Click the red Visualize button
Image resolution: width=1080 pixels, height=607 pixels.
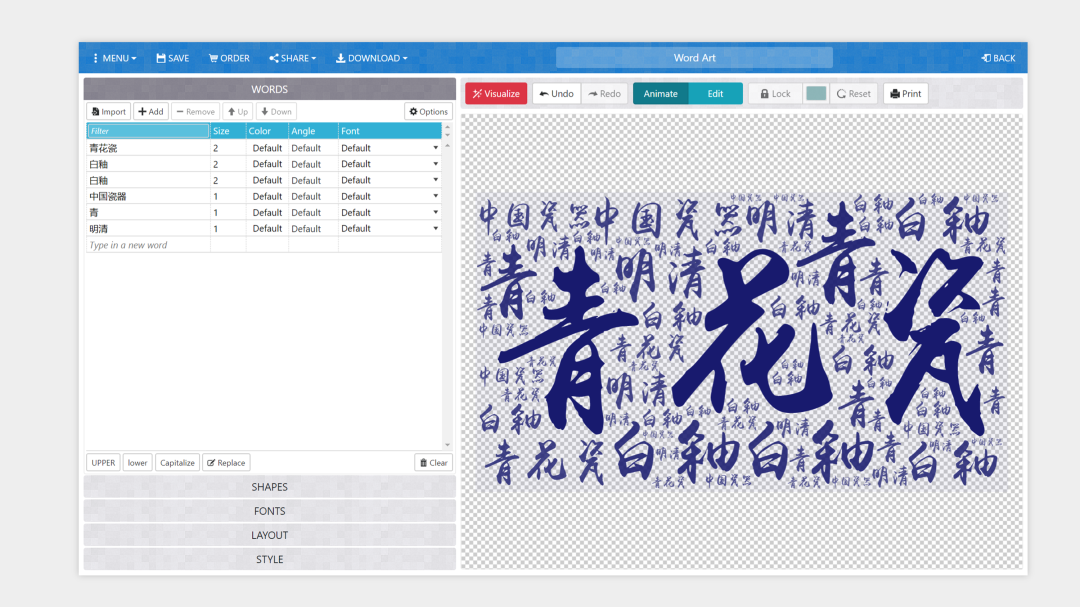pyautogui.click(x=496, y=94)
